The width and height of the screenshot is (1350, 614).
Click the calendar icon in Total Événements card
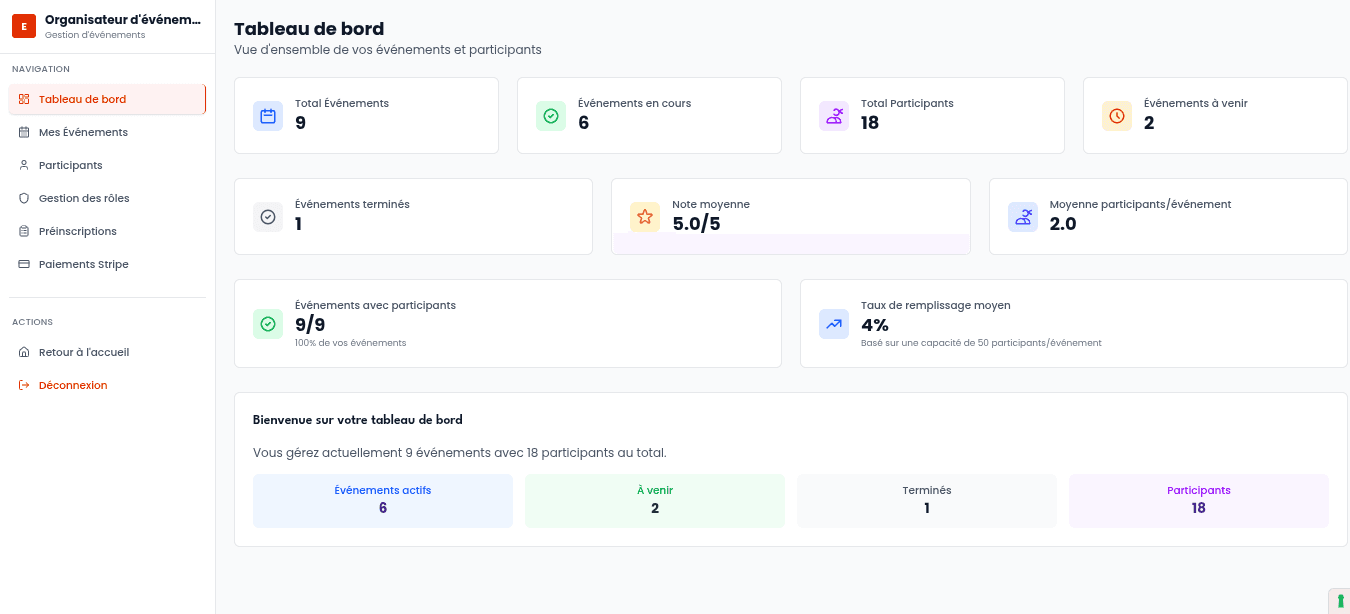pyautogui.click(x=268, y=116)
